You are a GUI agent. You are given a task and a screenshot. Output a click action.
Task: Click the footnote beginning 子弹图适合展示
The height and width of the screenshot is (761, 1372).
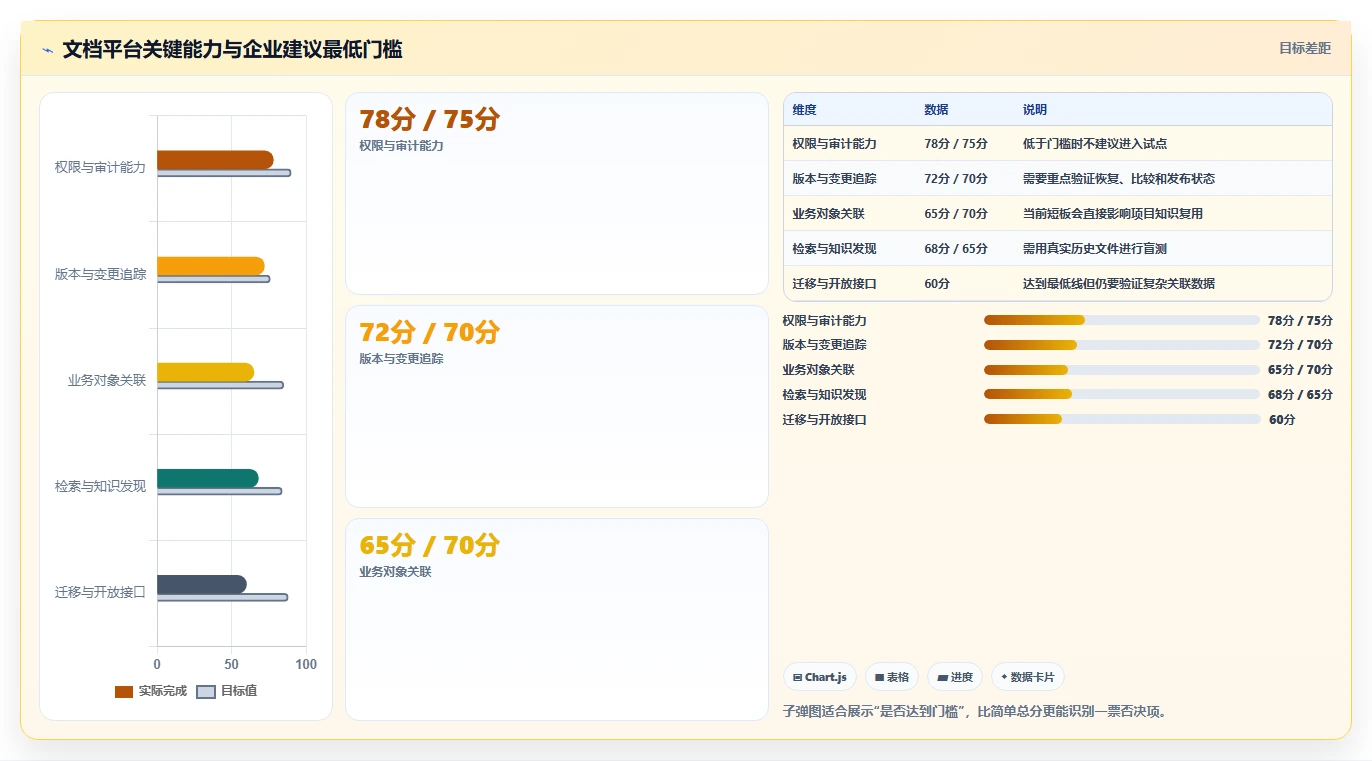coord(975,712)
